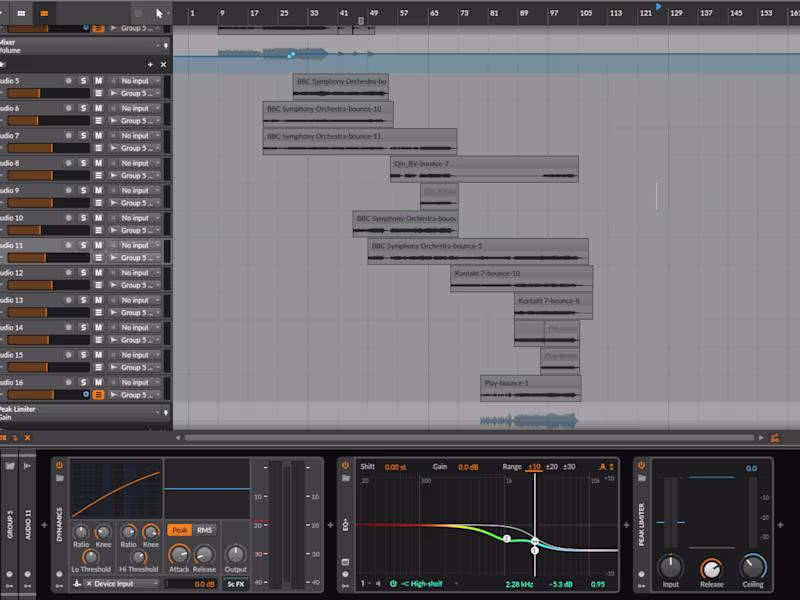Open the No input dropdown for Audio 6
The width and height of the screenshot is (800, 600).
(x=136, y=108)
